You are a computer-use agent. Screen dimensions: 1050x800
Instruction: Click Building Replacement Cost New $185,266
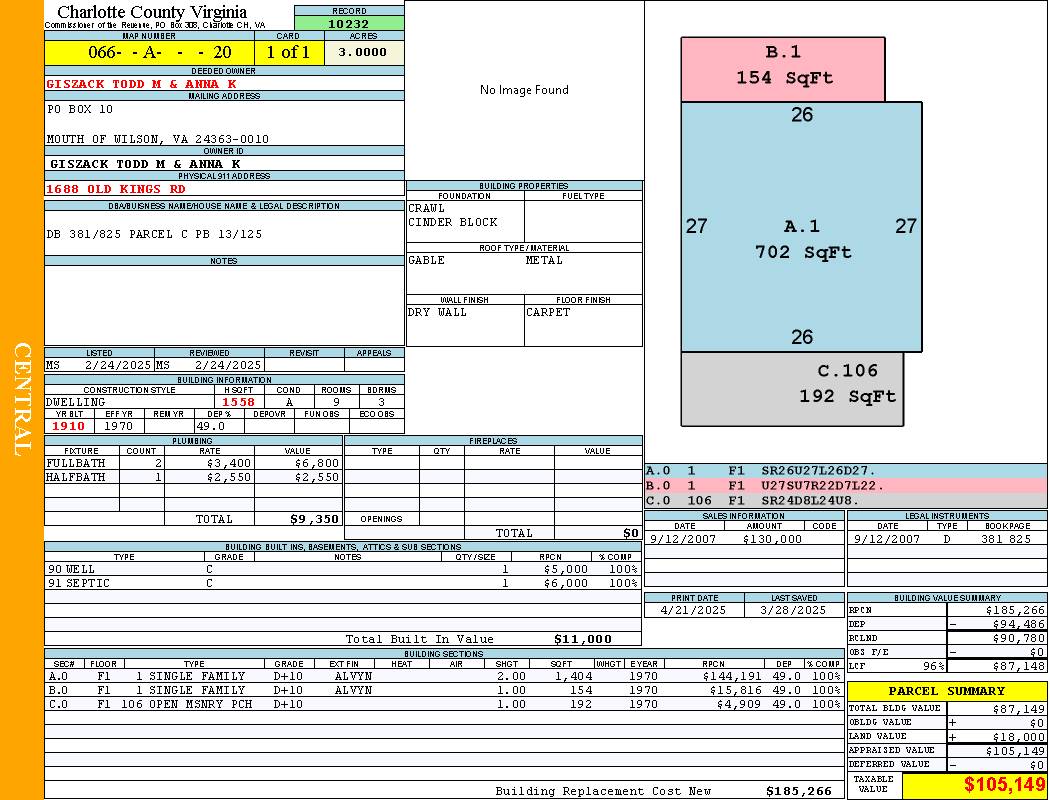(799, 791)
